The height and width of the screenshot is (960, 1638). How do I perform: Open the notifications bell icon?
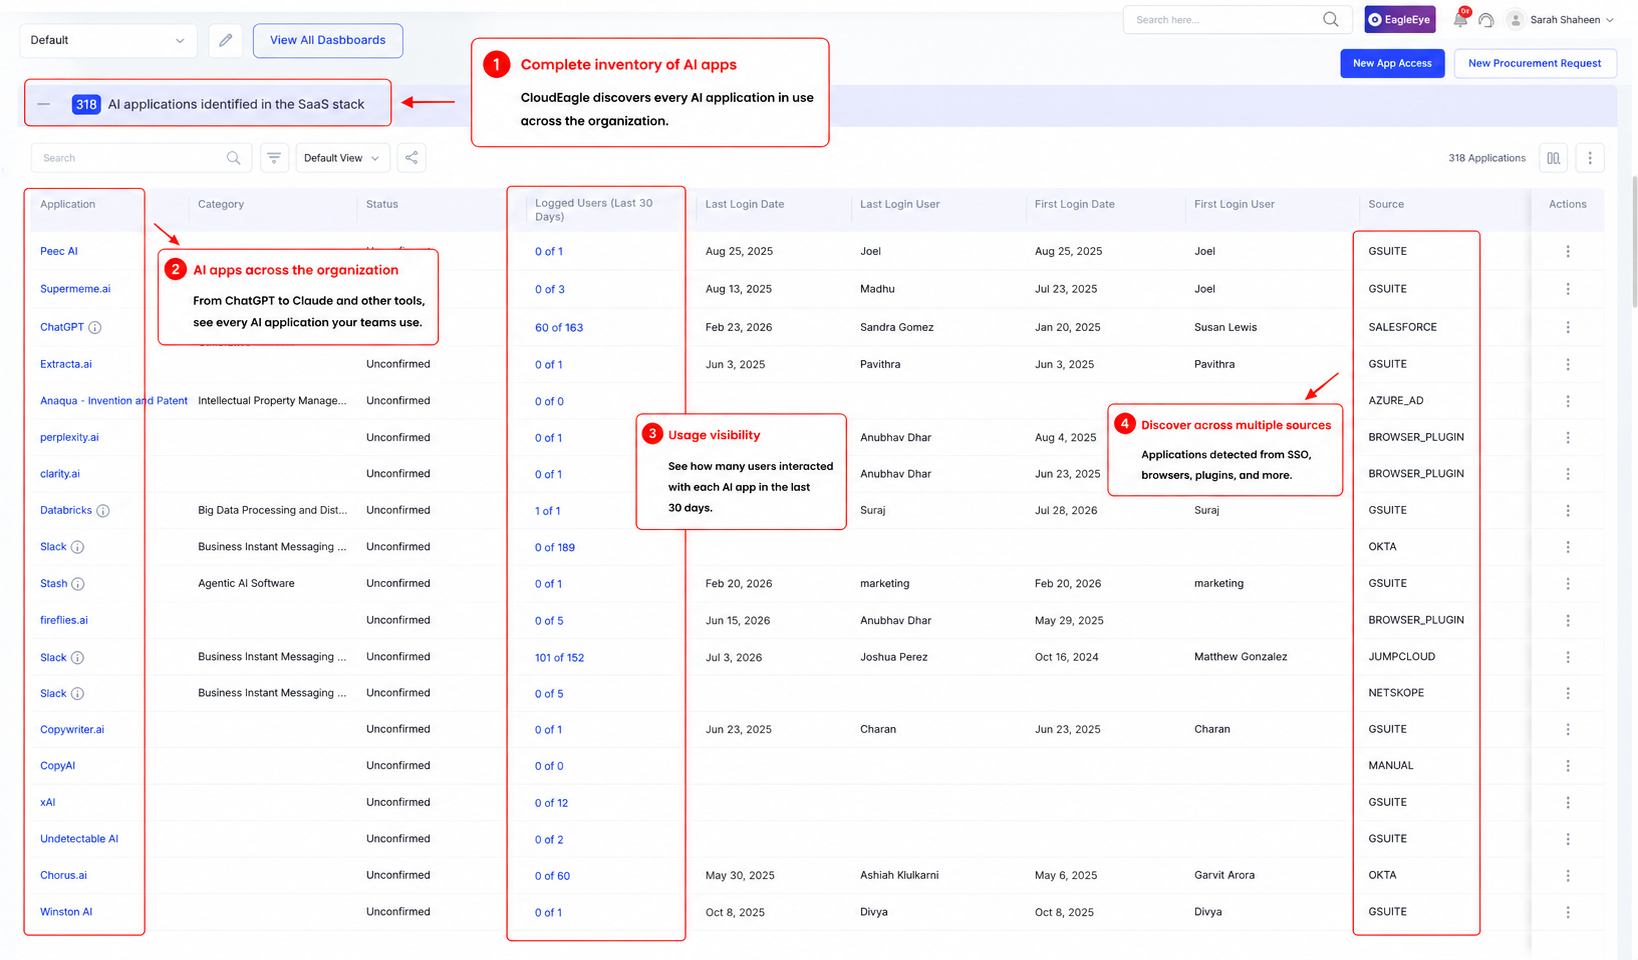click(x=1461, y=19)
